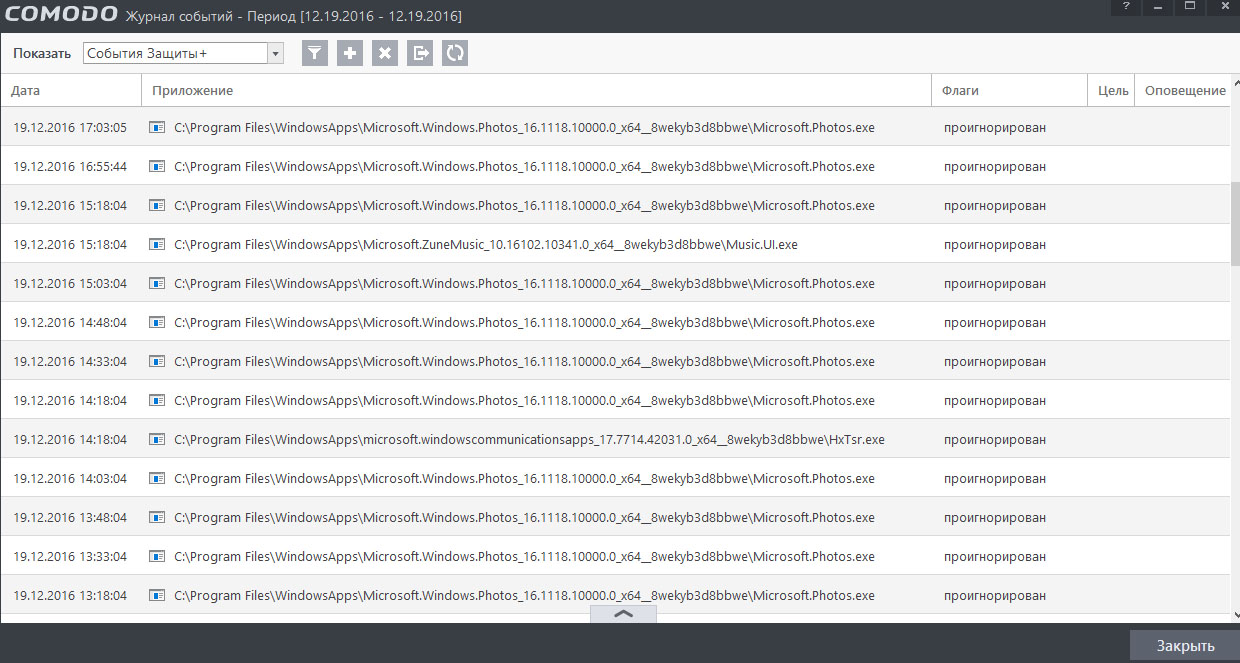Select the Microsoft.Photos.exe path in the 14:03:04 row
This screenshot has height=663, width=1240.
point(524,478)
